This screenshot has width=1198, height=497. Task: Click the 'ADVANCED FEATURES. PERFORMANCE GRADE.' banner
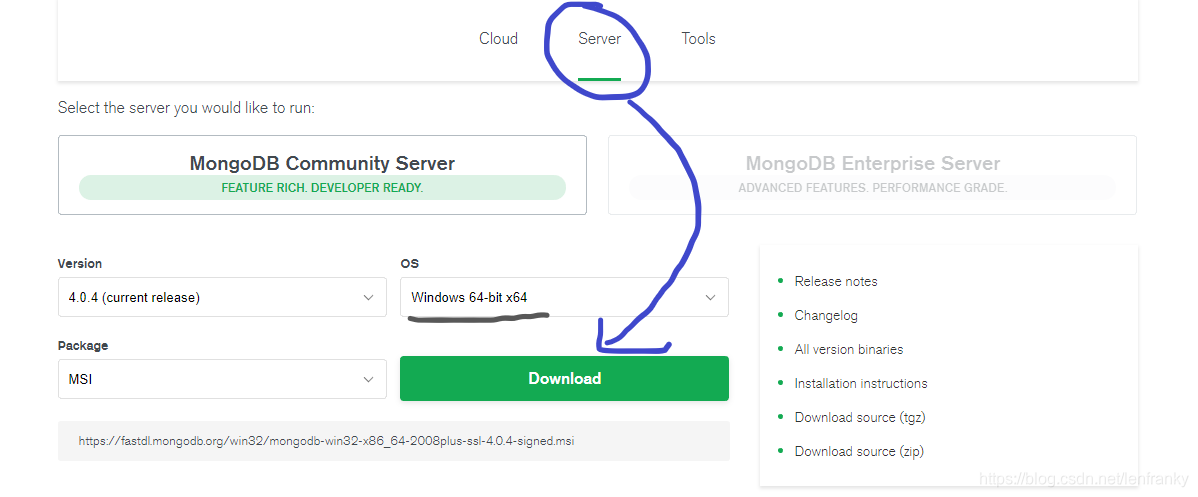click(873, 187)
